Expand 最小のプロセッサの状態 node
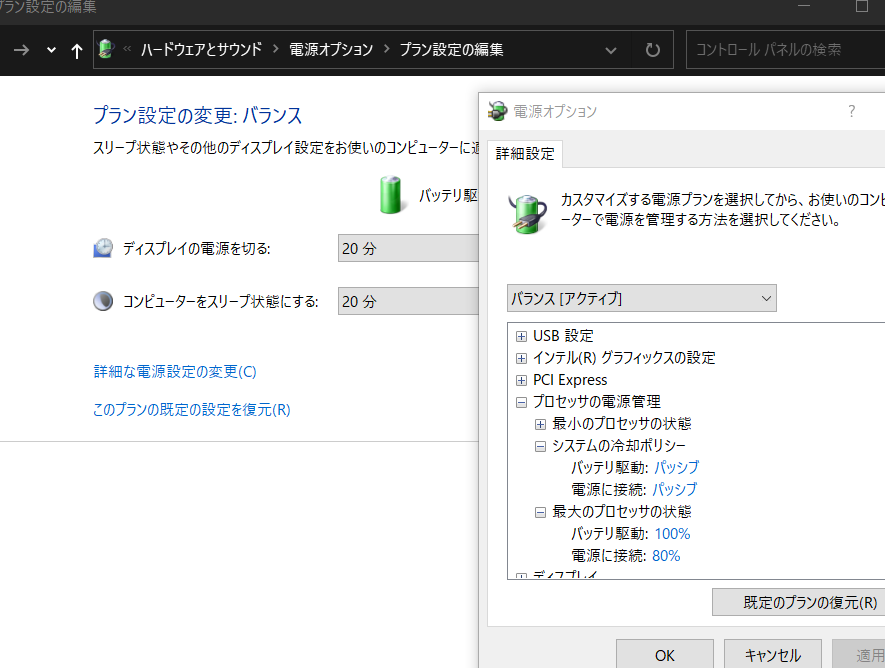 tap(541, 425)
